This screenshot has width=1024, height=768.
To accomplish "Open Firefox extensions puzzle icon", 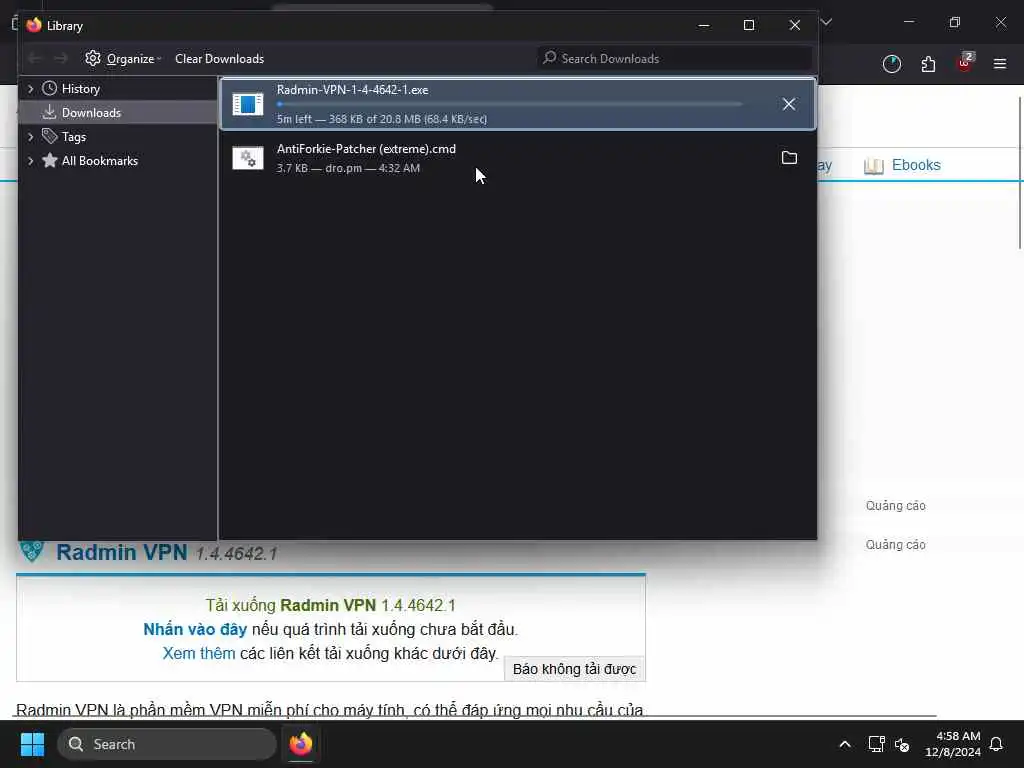I will pyautogui.click(x=928, y=64).
